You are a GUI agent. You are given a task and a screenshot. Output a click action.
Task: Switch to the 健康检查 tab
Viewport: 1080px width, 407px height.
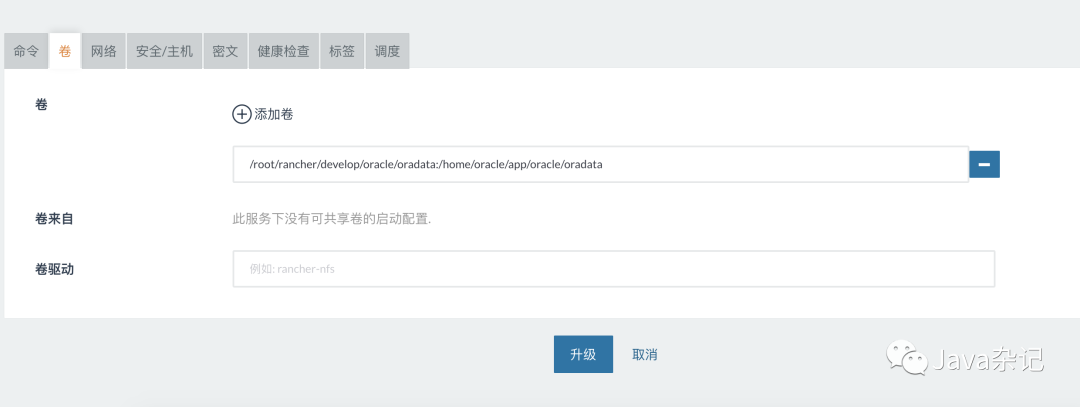click(283, 51)
